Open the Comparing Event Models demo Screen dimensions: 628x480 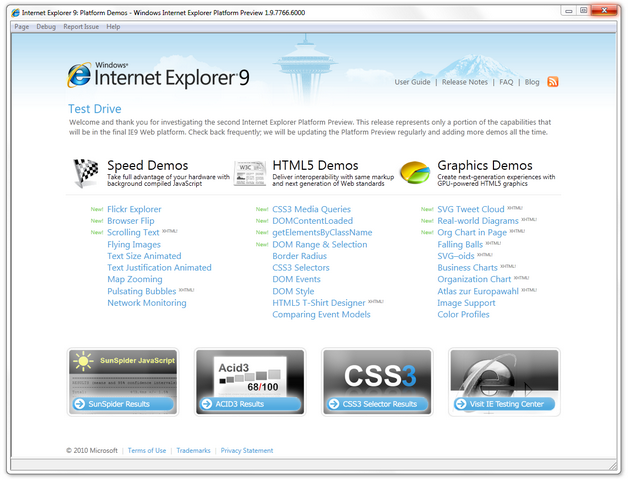321,315
